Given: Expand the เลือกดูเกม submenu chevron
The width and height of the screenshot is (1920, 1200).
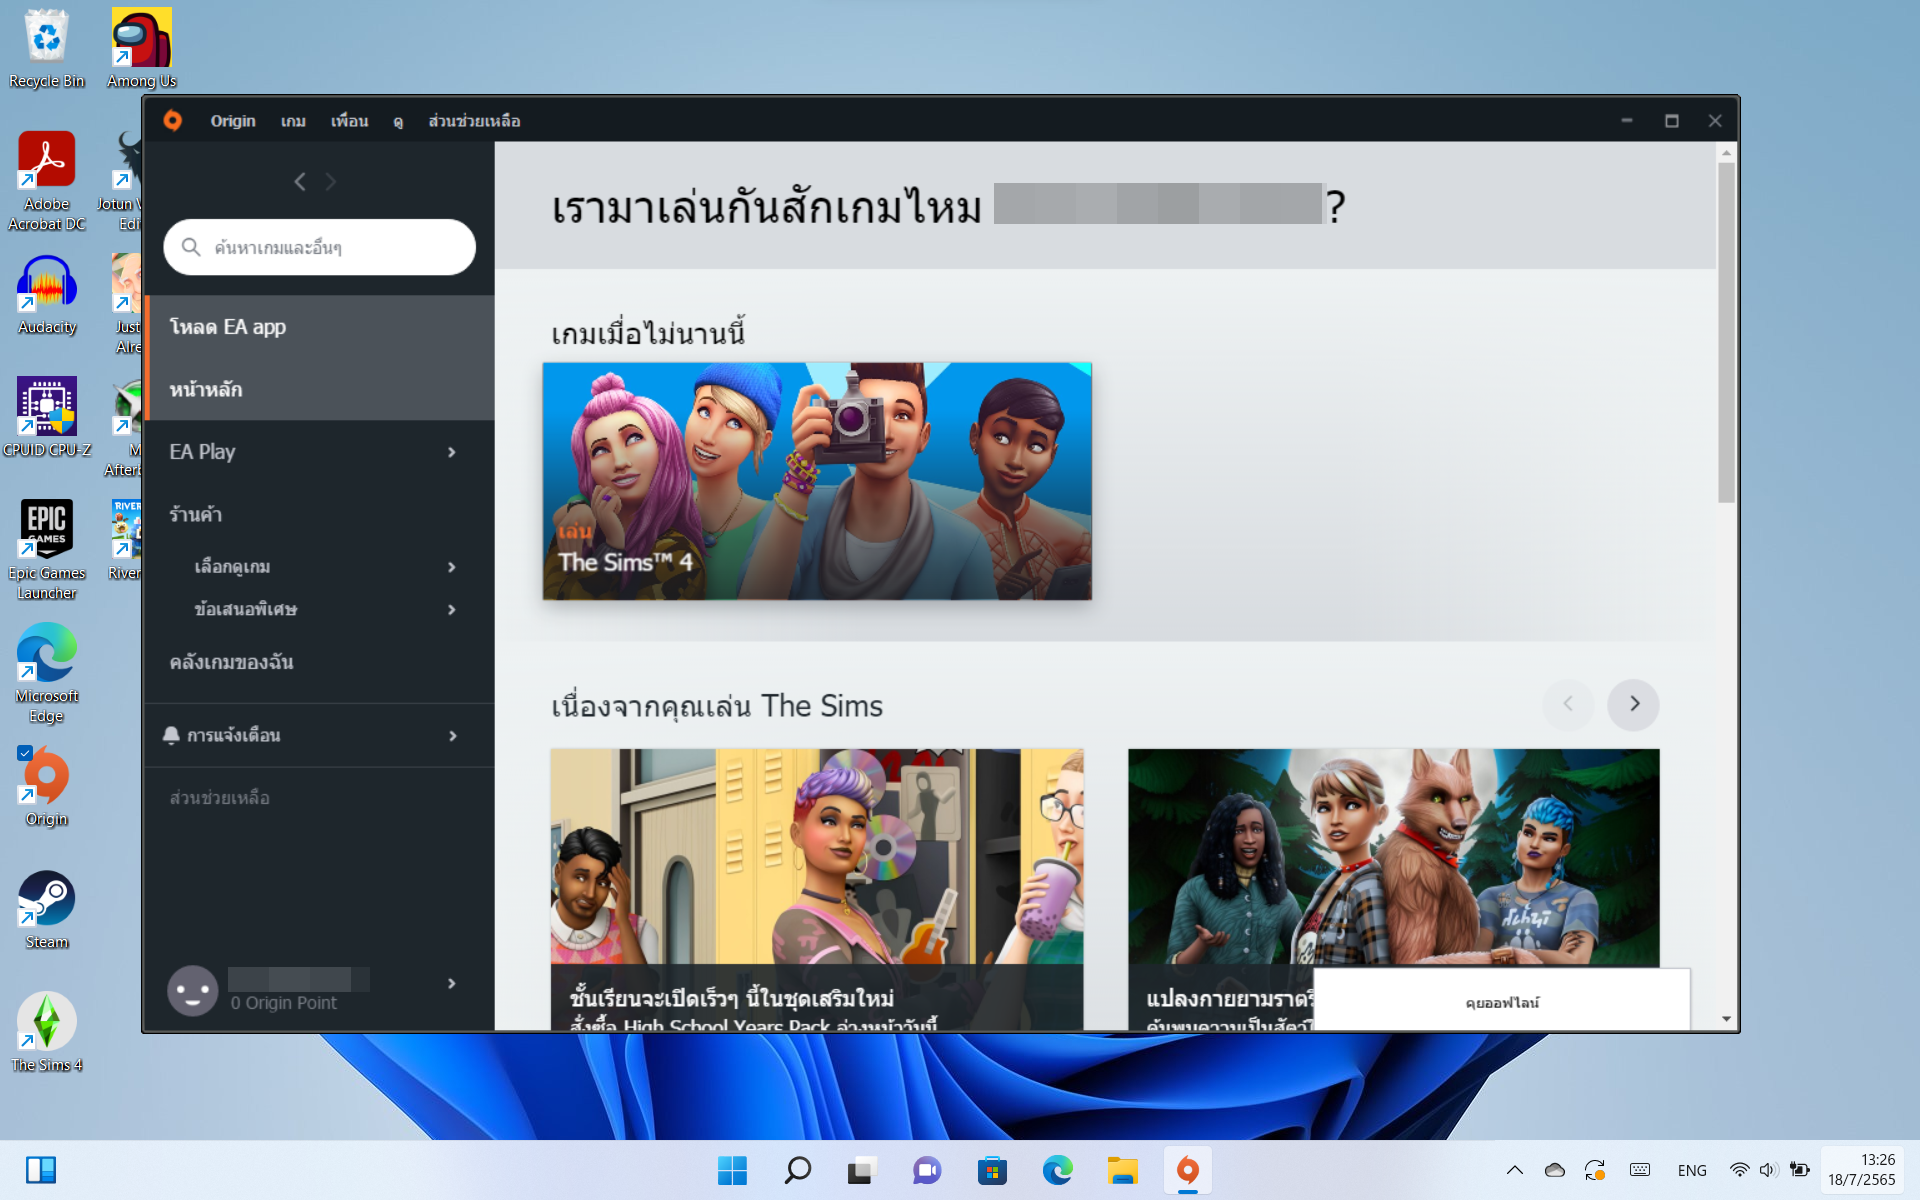Looking at the screenshot, I should (452, 567).
